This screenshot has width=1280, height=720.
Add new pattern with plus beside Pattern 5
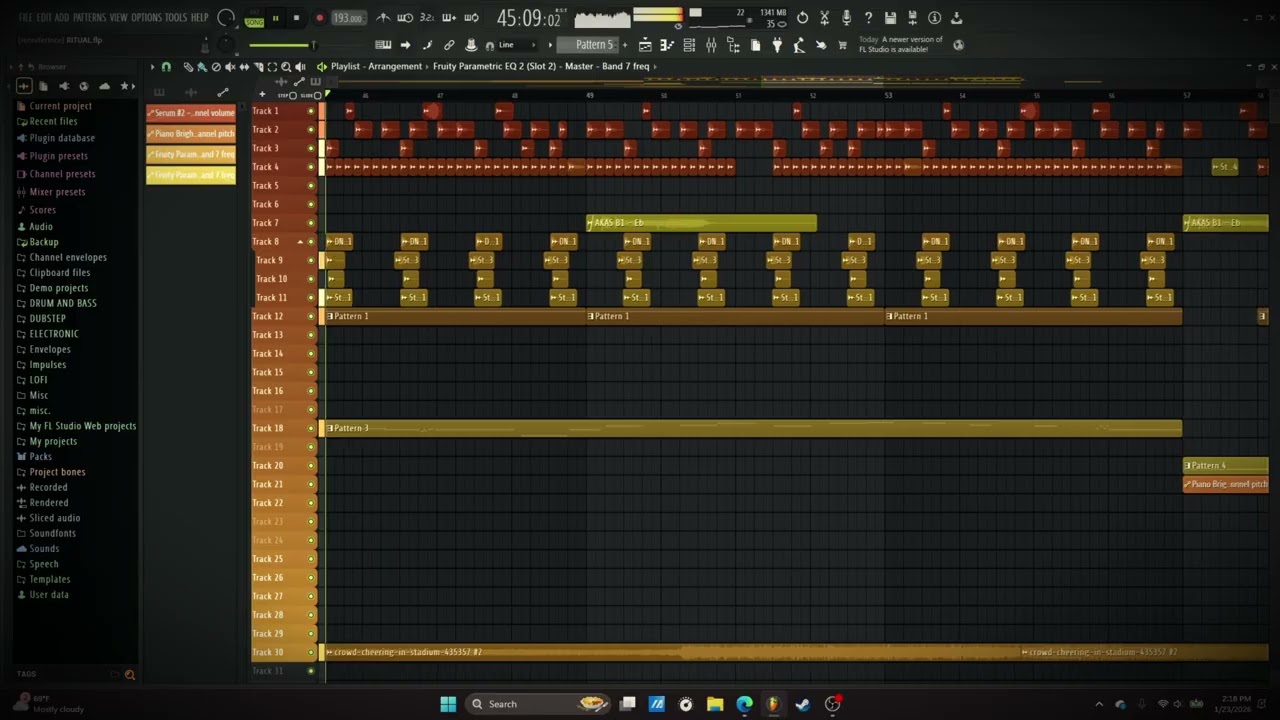click(x=625, y=45)
